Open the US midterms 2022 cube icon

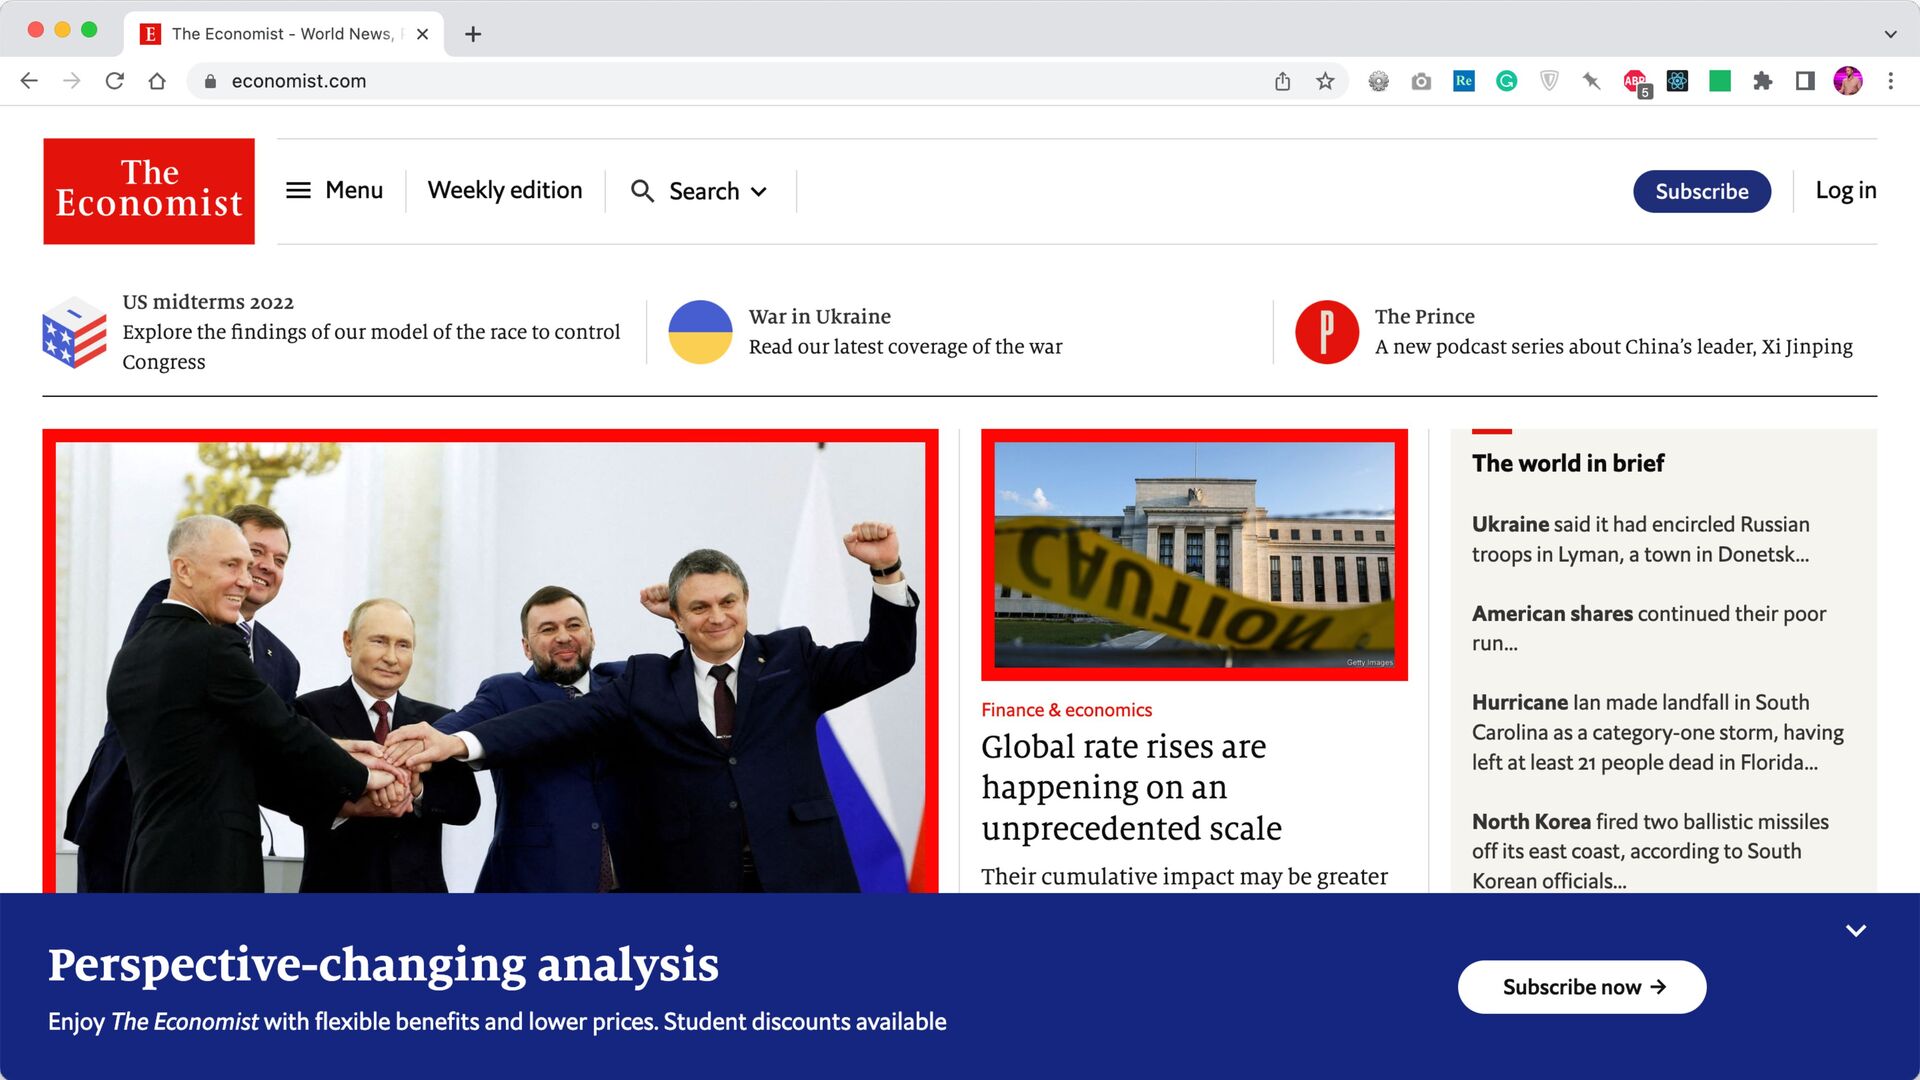74,332
